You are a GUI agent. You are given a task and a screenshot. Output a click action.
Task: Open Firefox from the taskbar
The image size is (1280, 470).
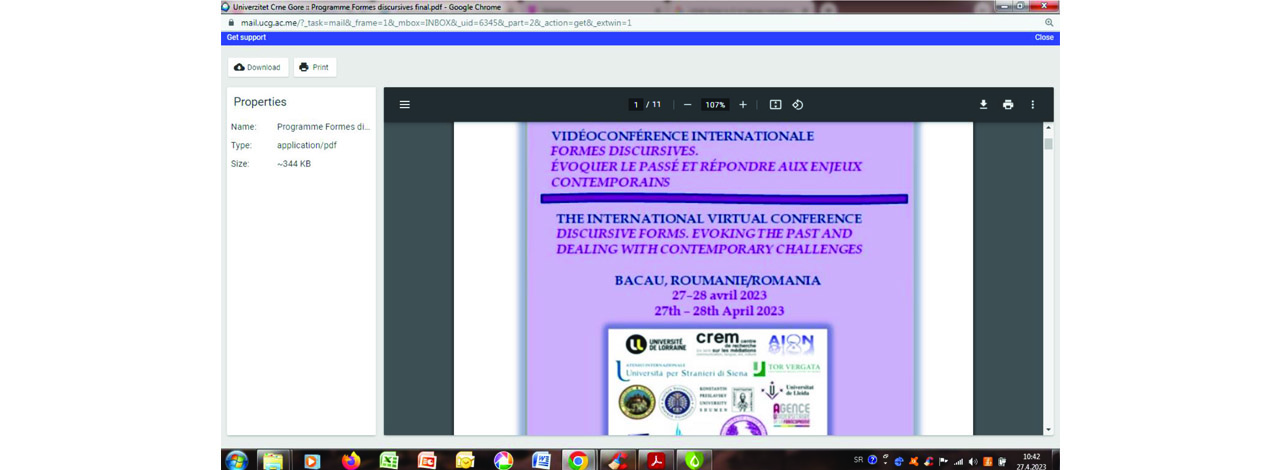click(350, 460)
